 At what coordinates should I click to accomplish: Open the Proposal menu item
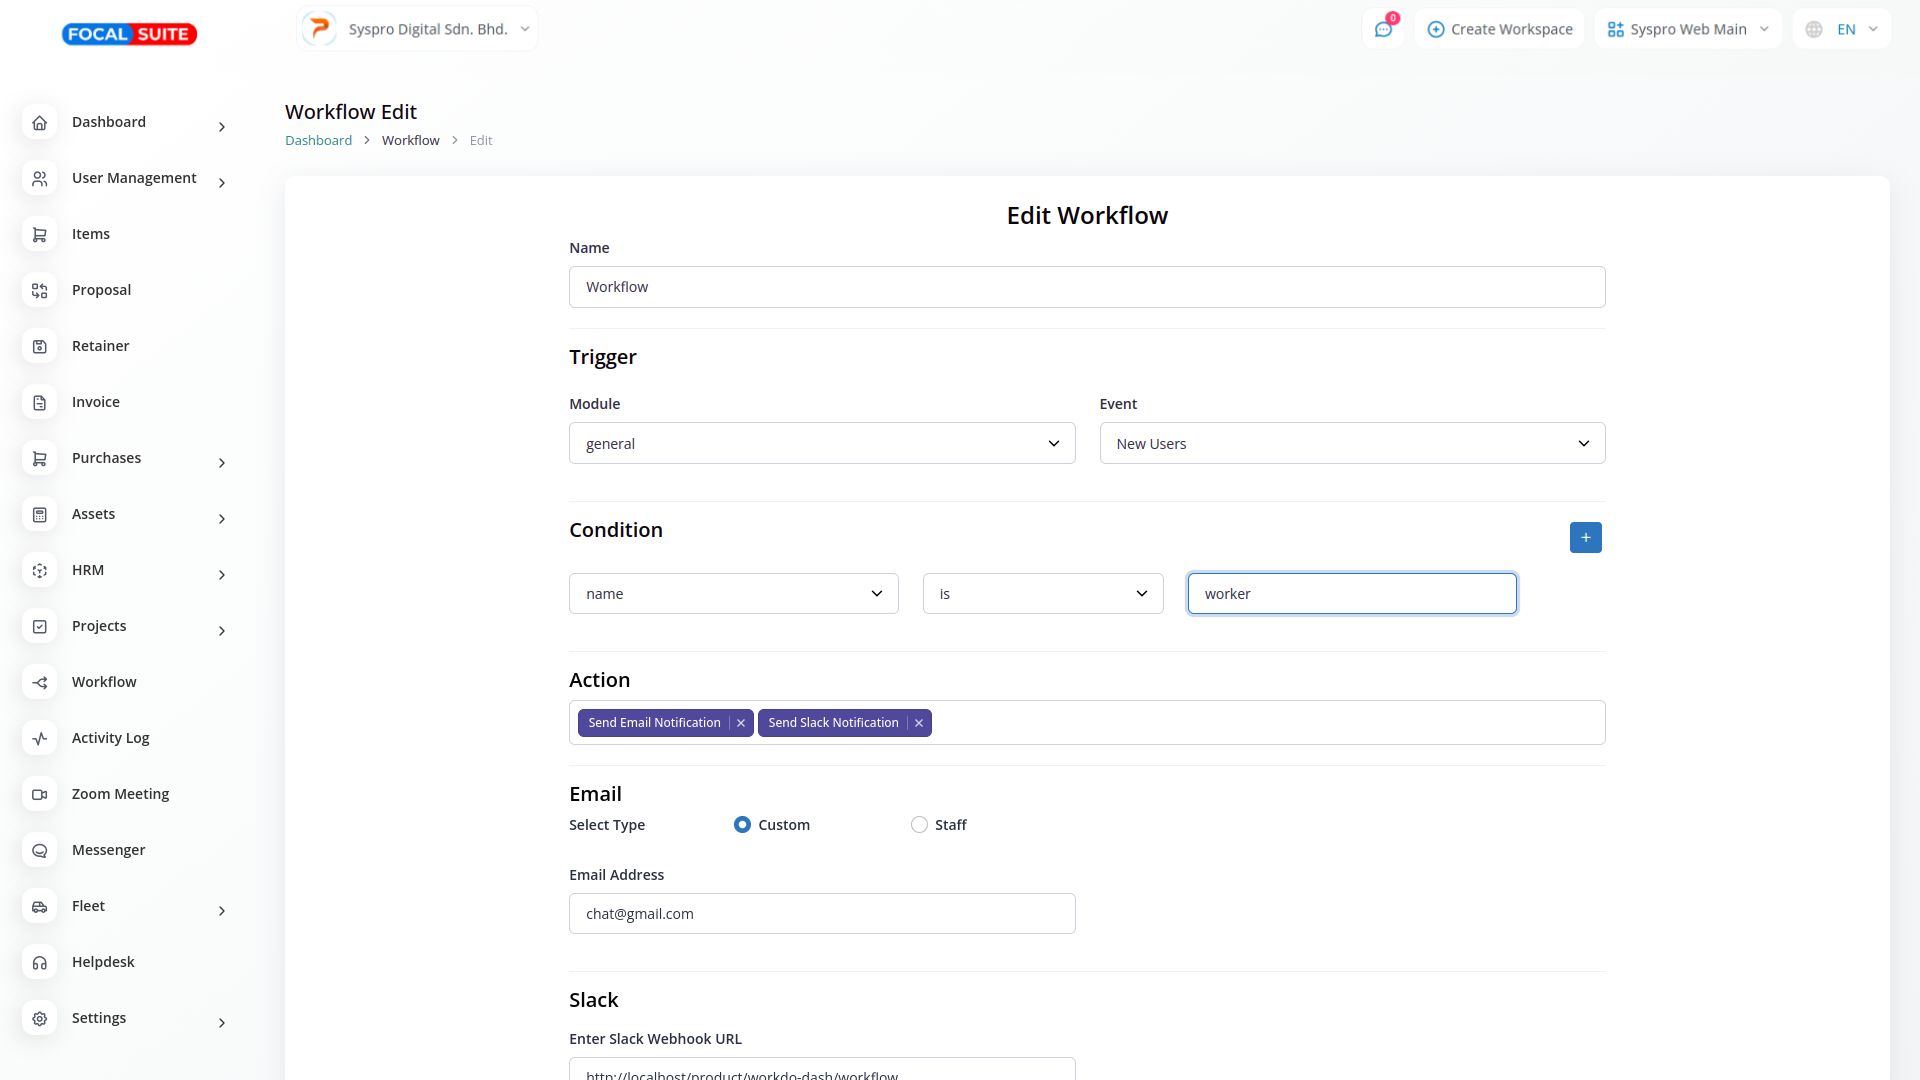[101, 290]
